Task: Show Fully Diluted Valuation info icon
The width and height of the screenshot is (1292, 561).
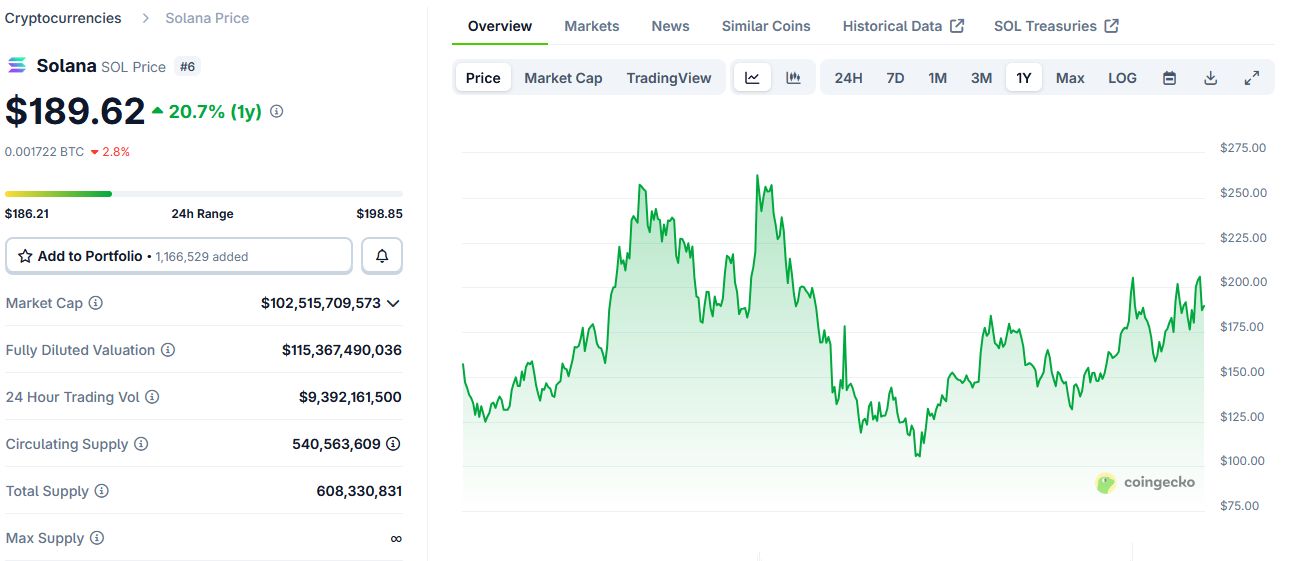Action: click(x=168, y=350)
